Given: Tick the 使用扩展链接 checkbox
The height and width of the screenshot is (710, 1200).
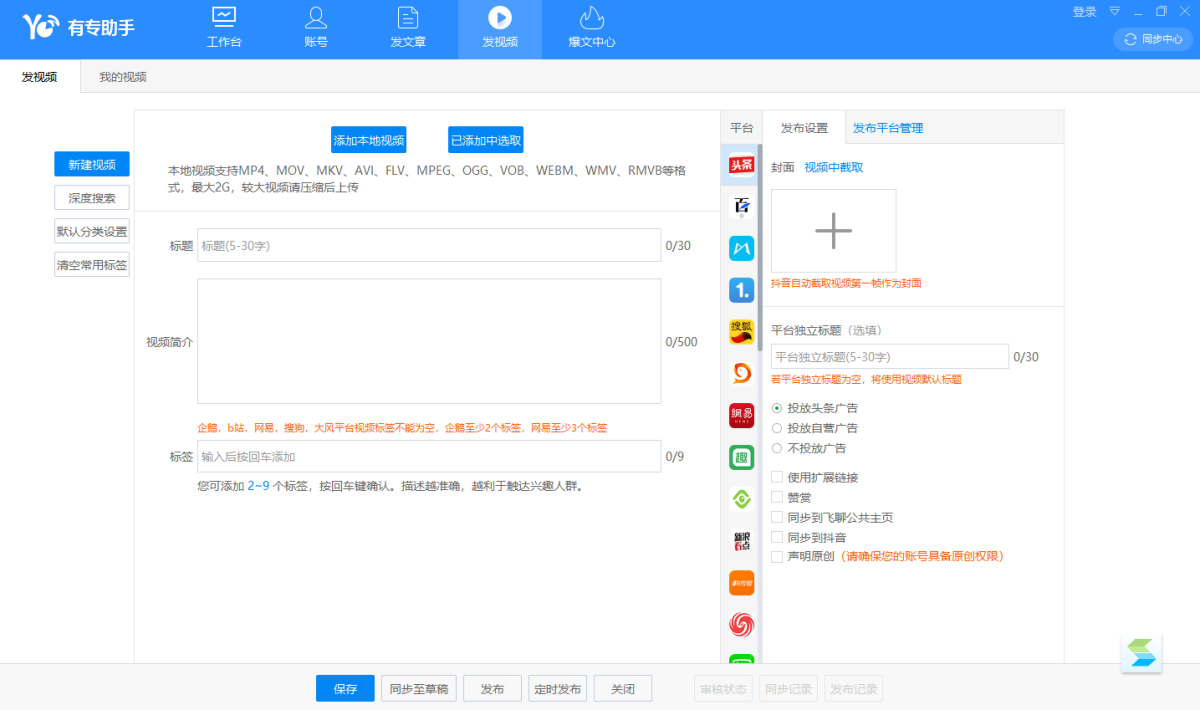Looking at the screenshot, I should (x=777, y=477).
